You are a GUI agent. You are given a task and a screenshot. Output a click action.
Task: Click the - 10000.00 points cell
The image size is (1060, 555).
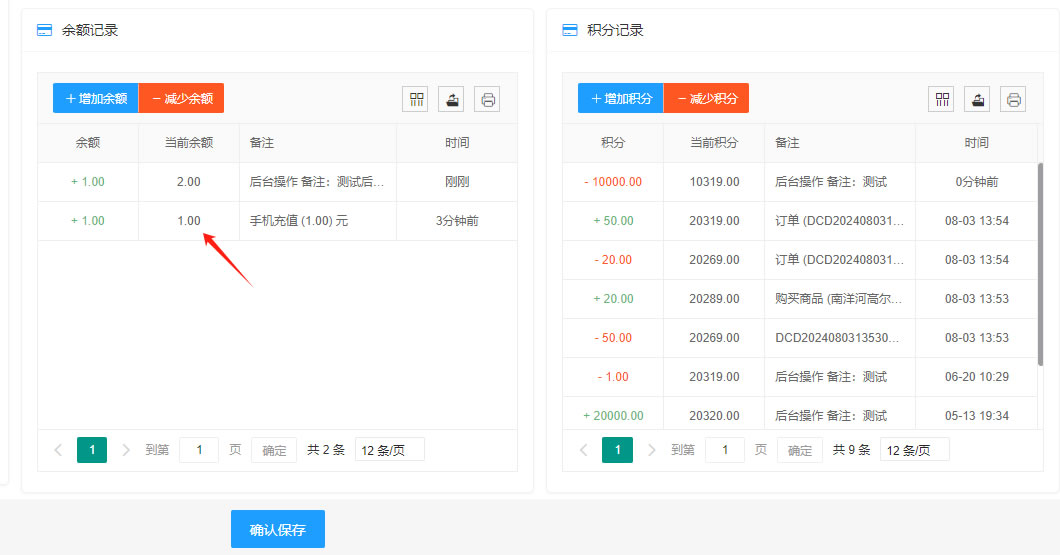click(x=613, y=182)
